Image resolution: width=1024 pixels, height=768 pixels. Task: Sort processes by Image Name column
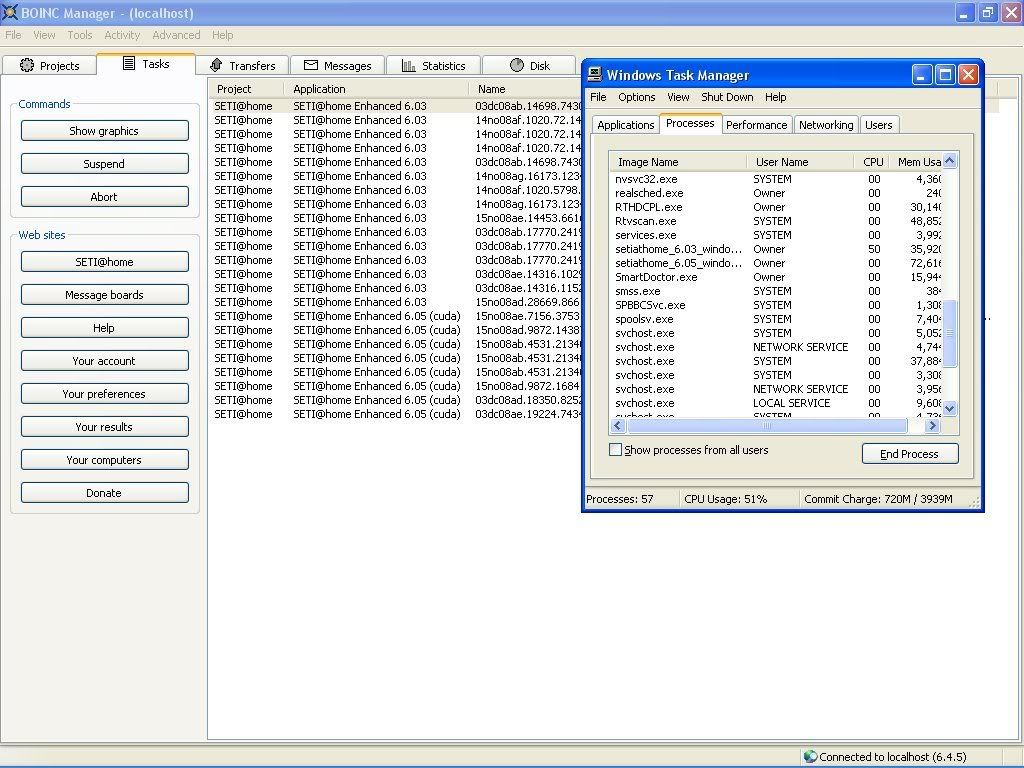click(x=678, y=162)
